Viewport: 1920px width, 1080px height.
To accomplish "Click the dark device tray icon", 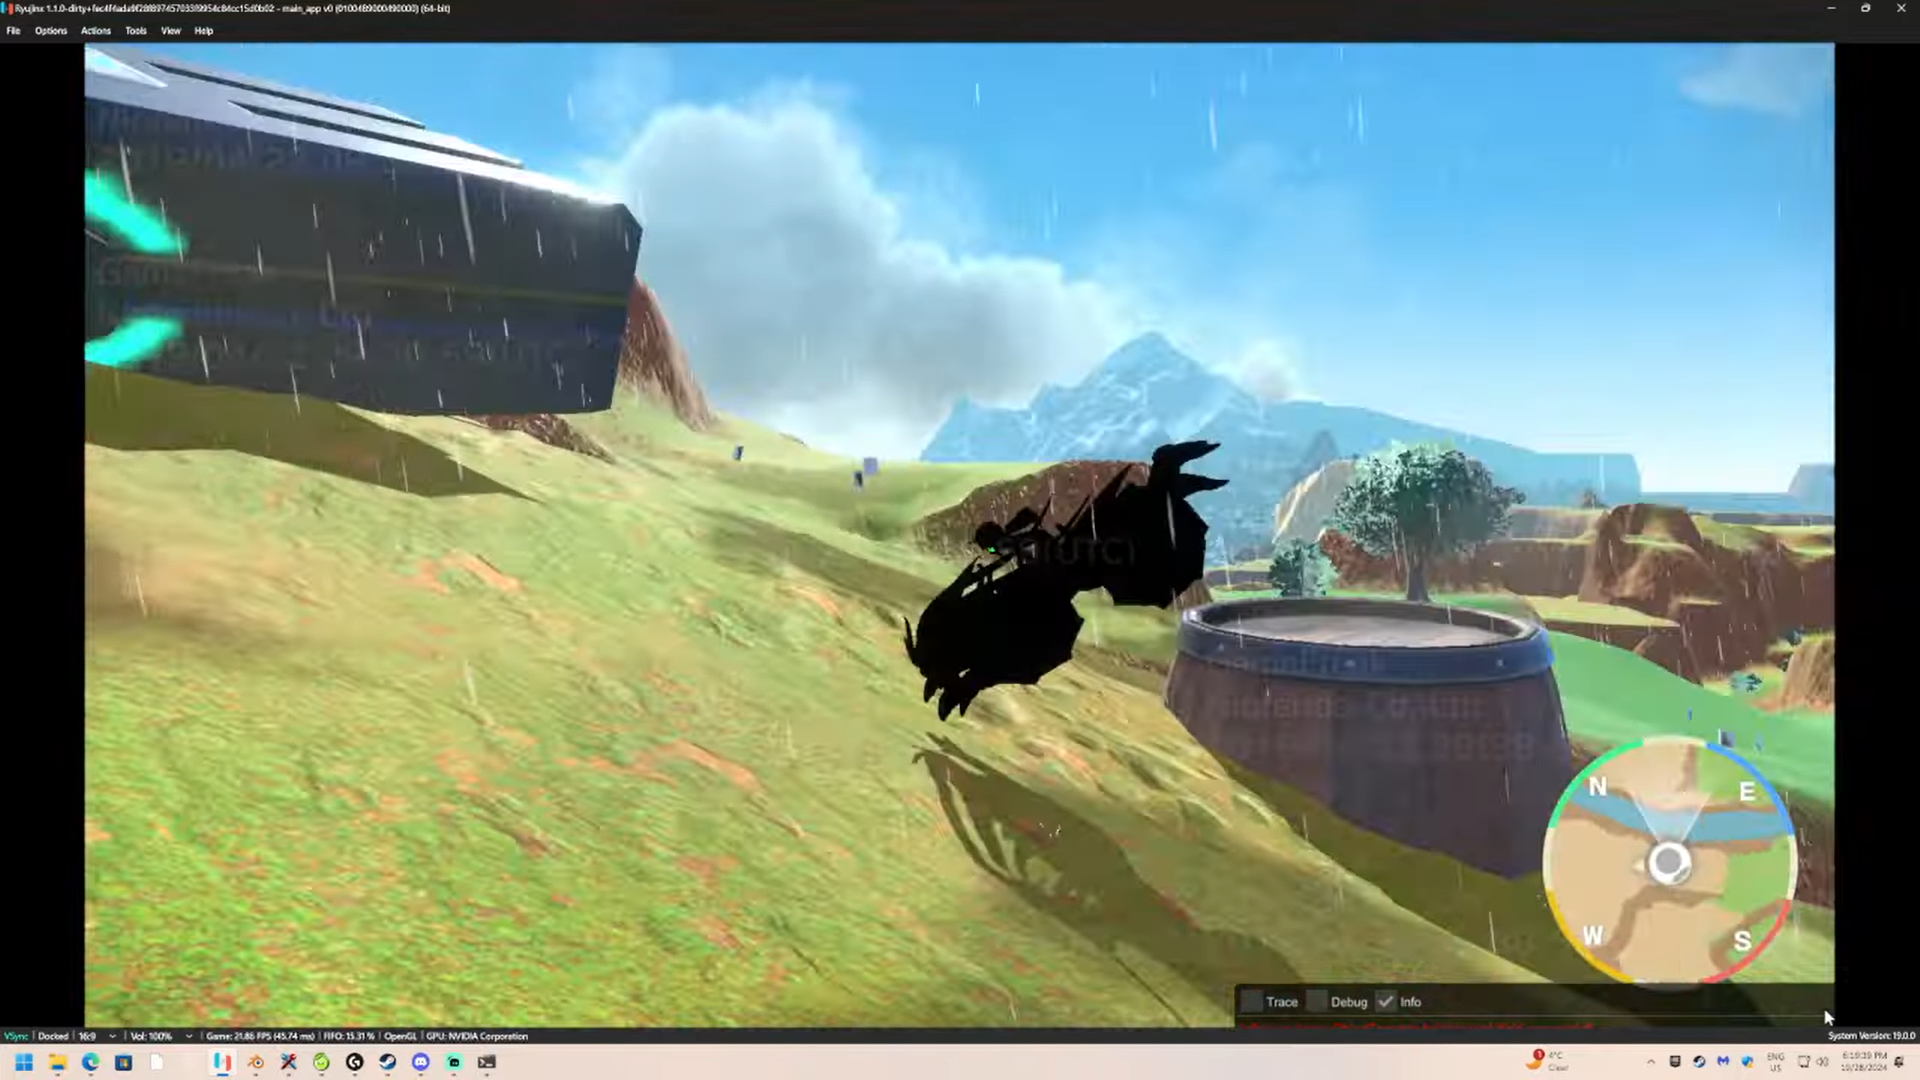I will (1675, 1062).
